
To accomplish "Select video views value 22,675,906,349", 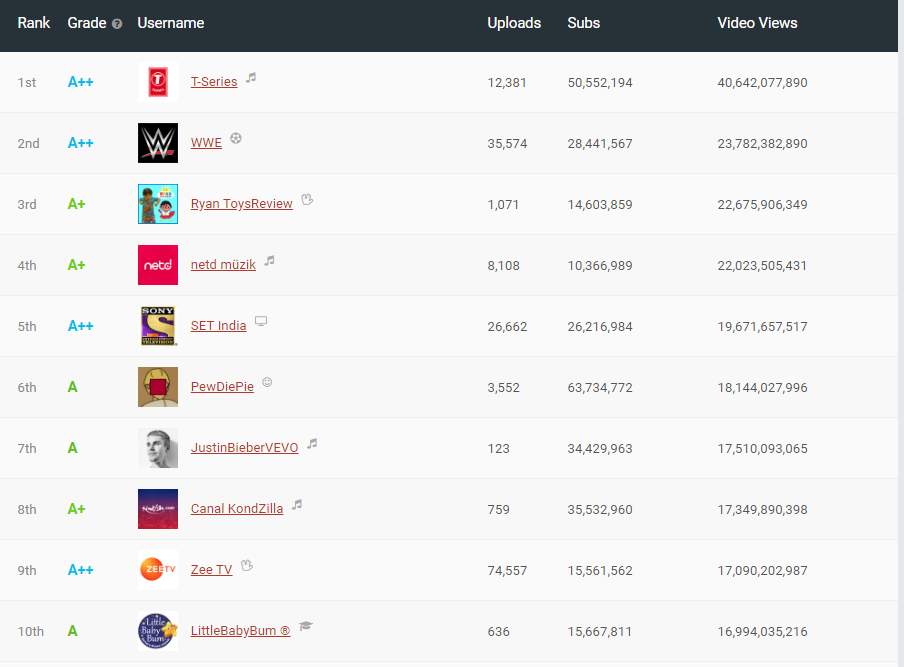I will (763, 205).
